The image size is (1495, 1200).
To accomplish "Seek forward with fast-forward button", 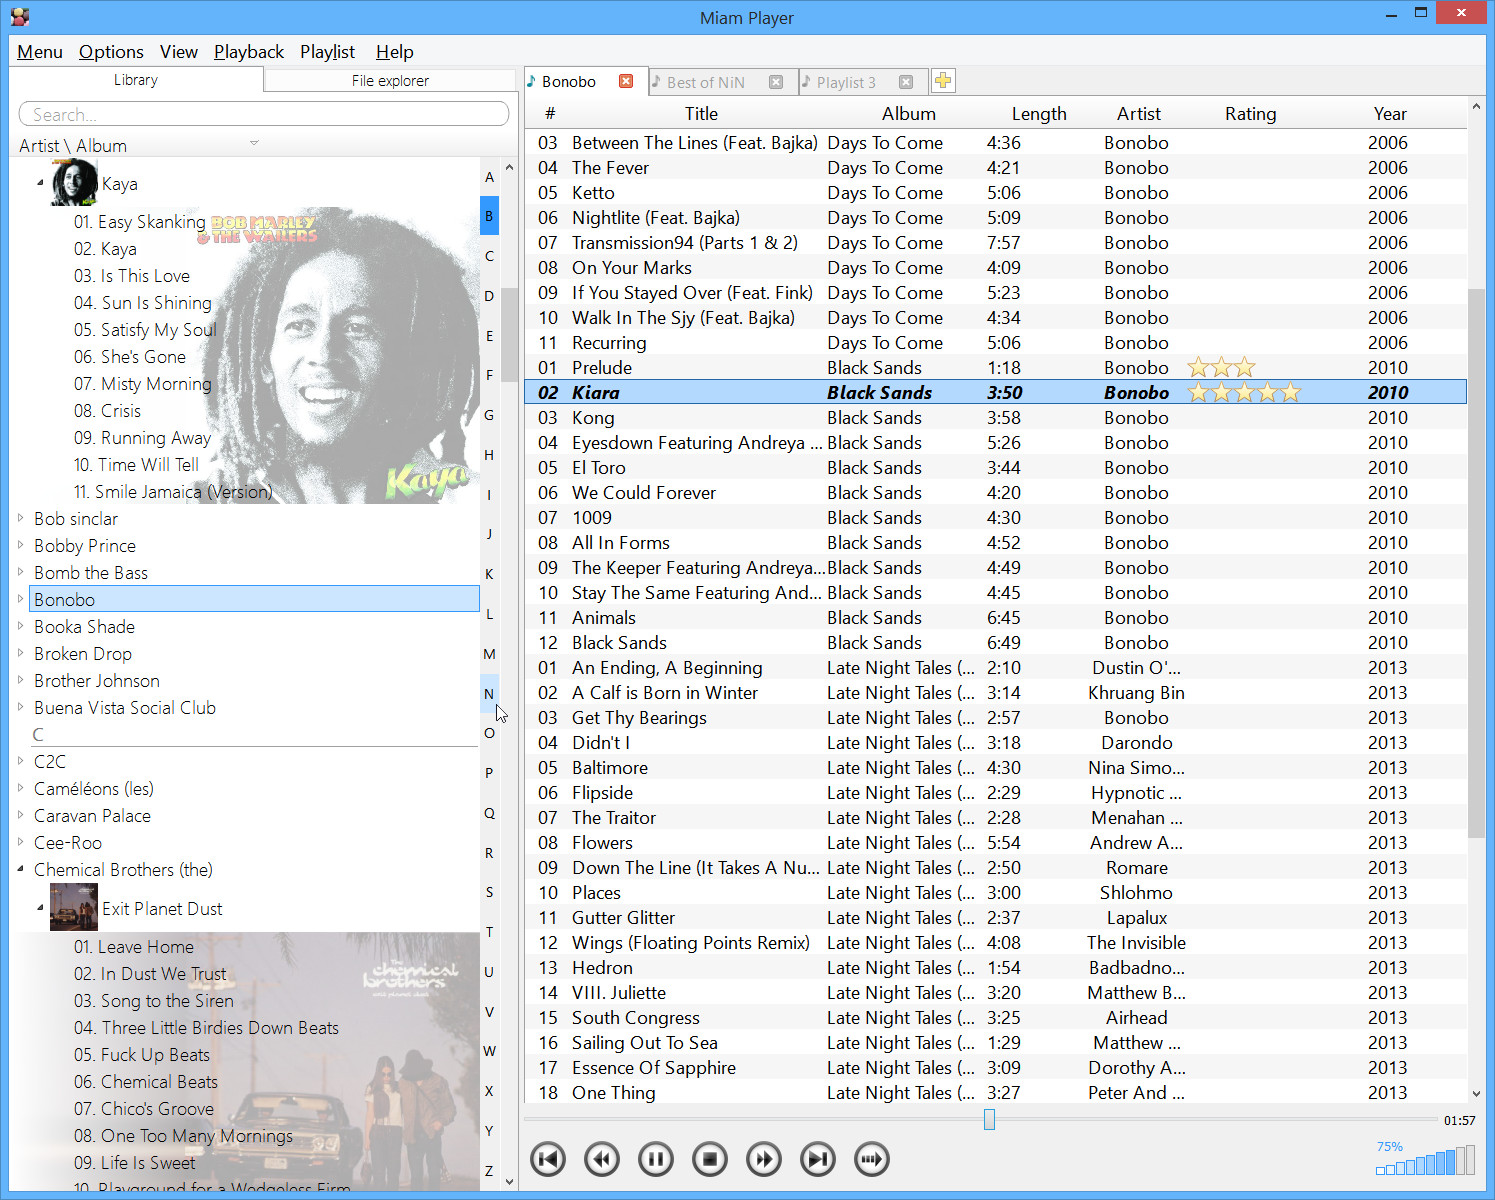I will 763,1159.
